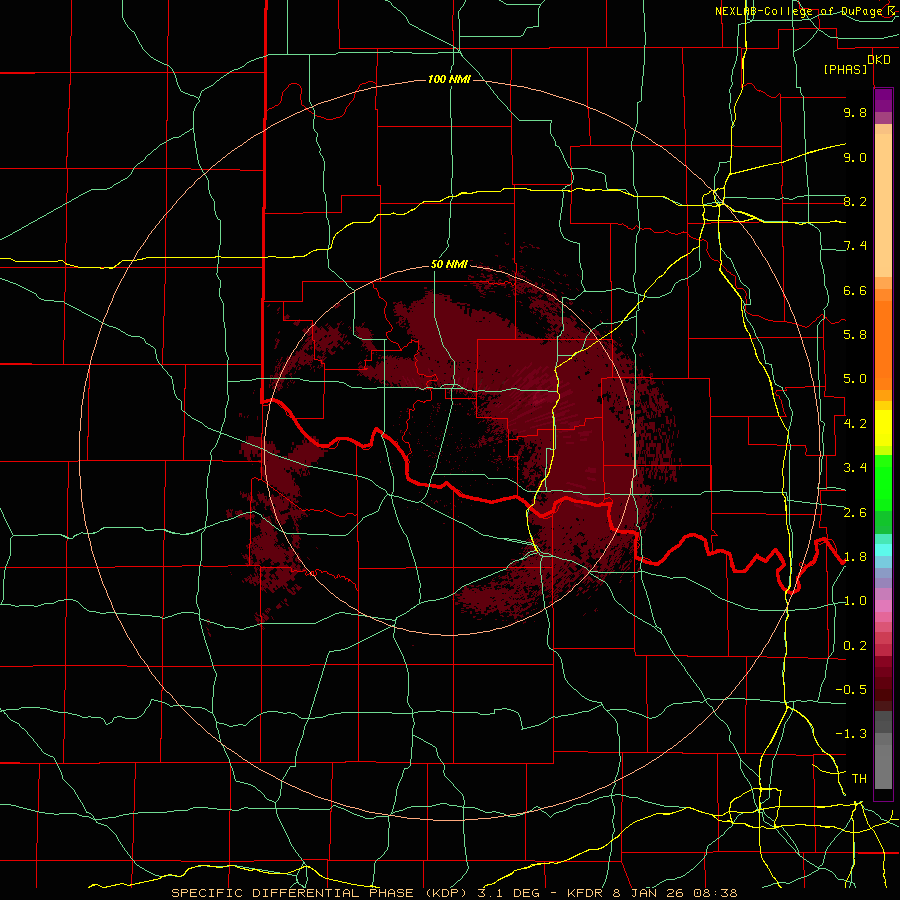Click the pink band of the color scale
Image resolution: width=900 pixels, height=900 pixels.
tap(883, 606)
